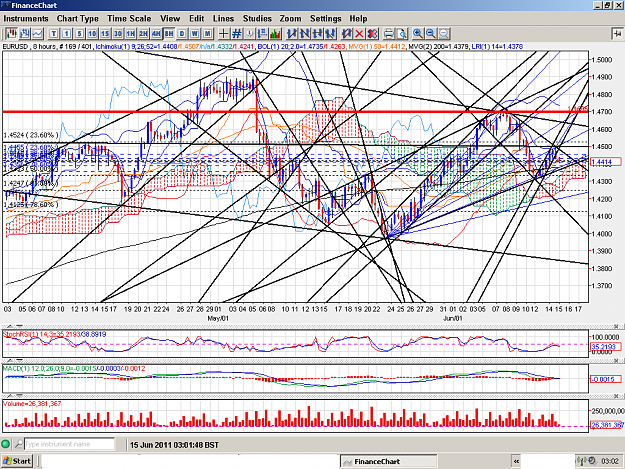Delete selected line with red X
The image size is (625, 469).
point(359,33)
